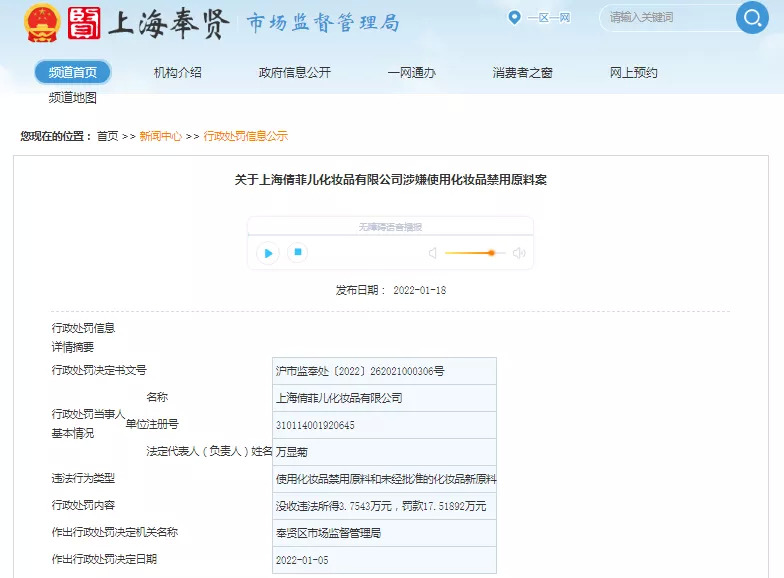Adjust the orange volume slider
Image resolution: width=784 pixels, height=578 pixels.
click(491, 253)
